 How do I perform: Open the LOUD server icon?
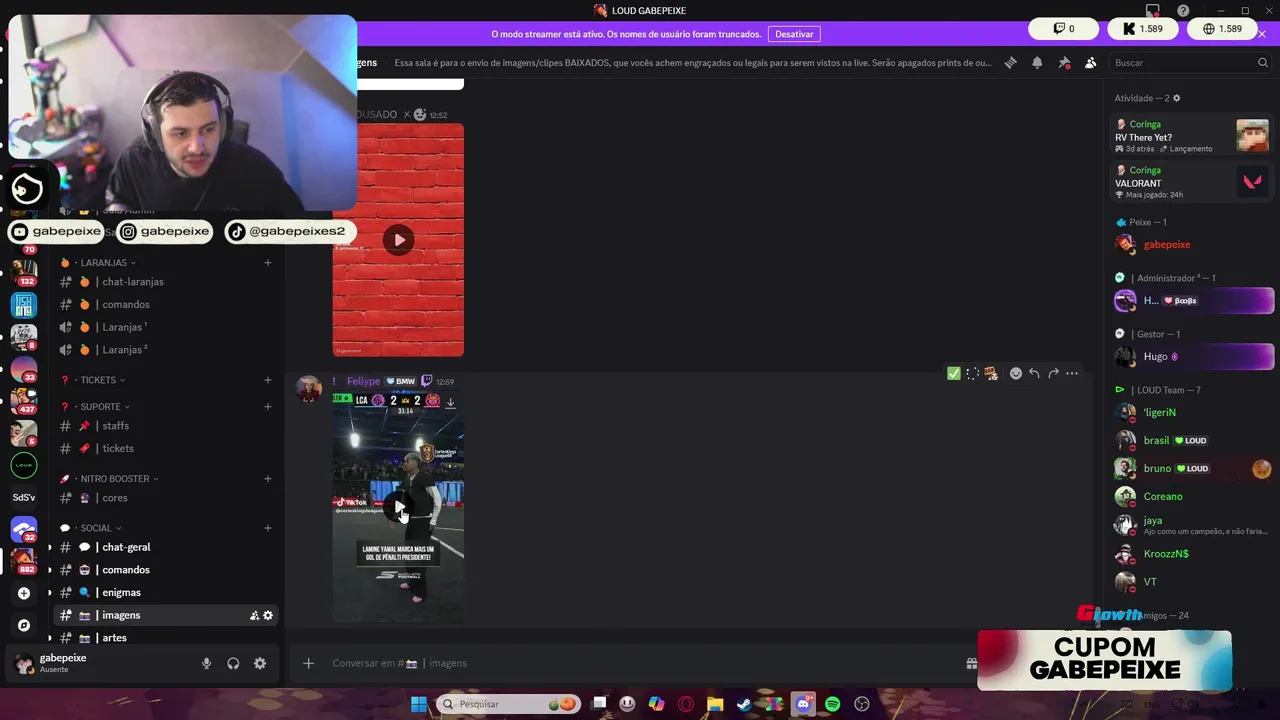(24, 465)
